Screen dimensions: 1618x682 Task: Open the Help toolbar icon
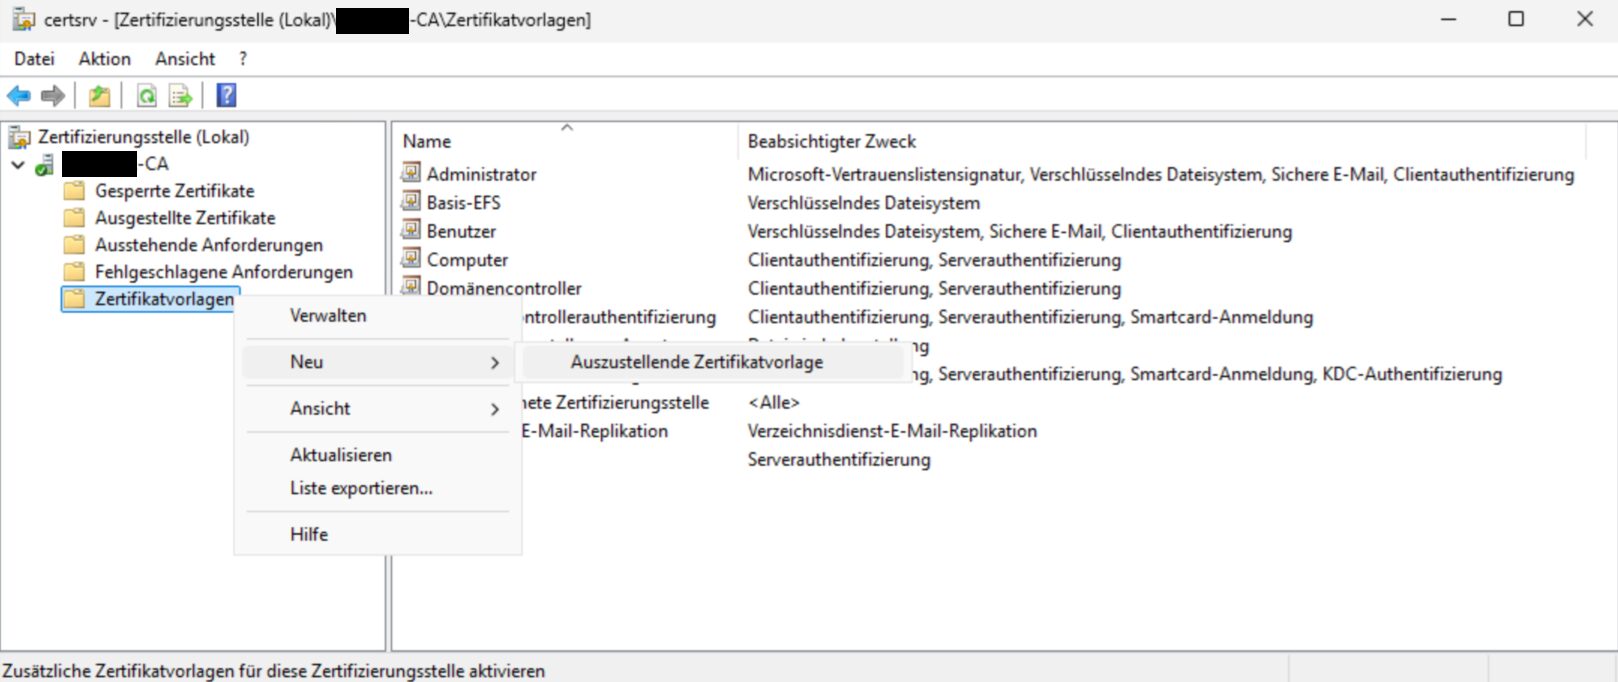pos(227,96)
